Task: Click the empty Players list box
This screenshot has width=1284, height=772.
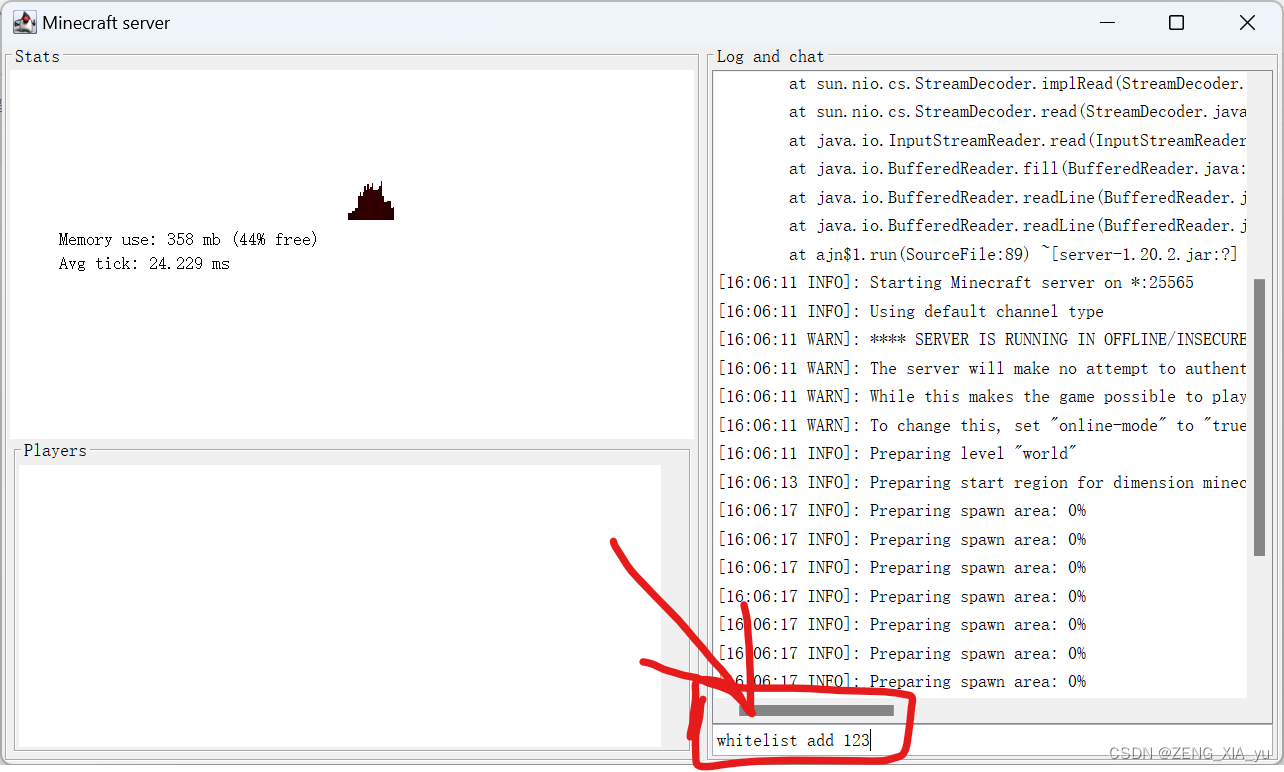Action: click(340, 605)
